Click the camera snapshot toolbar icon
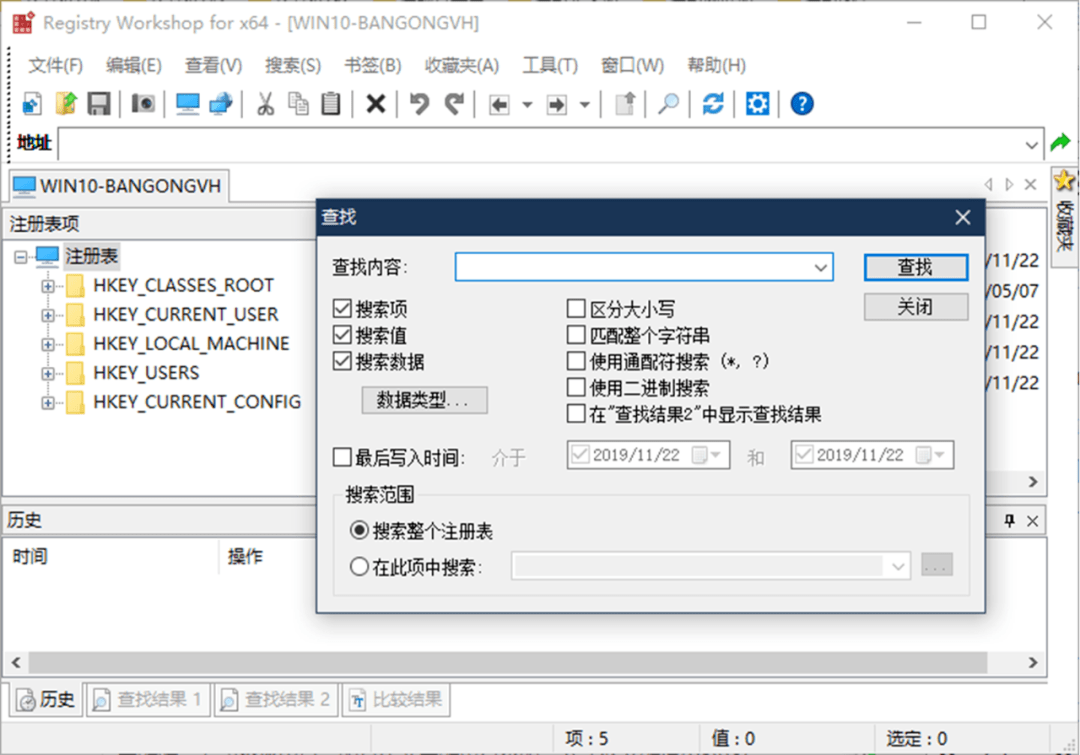 coord(143,104)
